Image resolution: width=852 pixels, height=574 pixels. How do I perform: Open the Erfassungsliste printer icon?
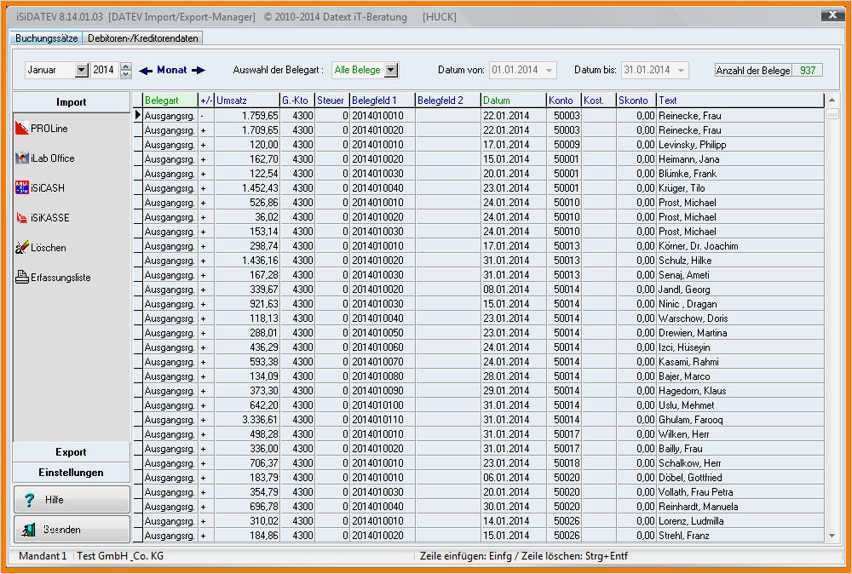coord(22,277)
